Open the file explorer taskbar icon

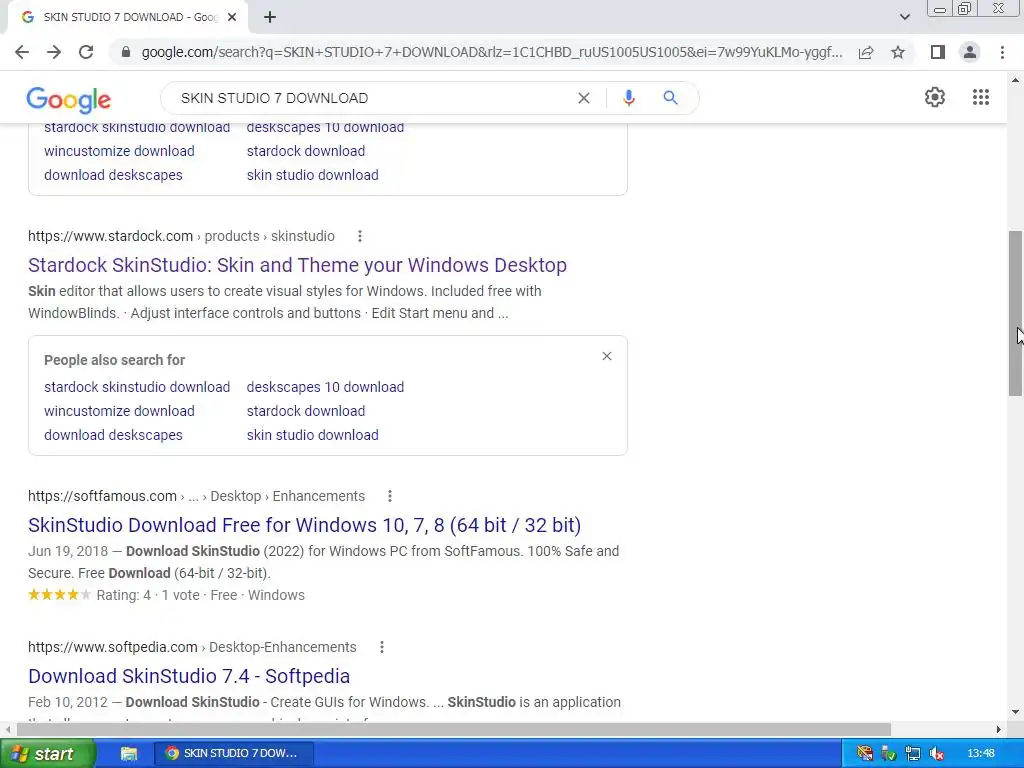tap(129, 754)
